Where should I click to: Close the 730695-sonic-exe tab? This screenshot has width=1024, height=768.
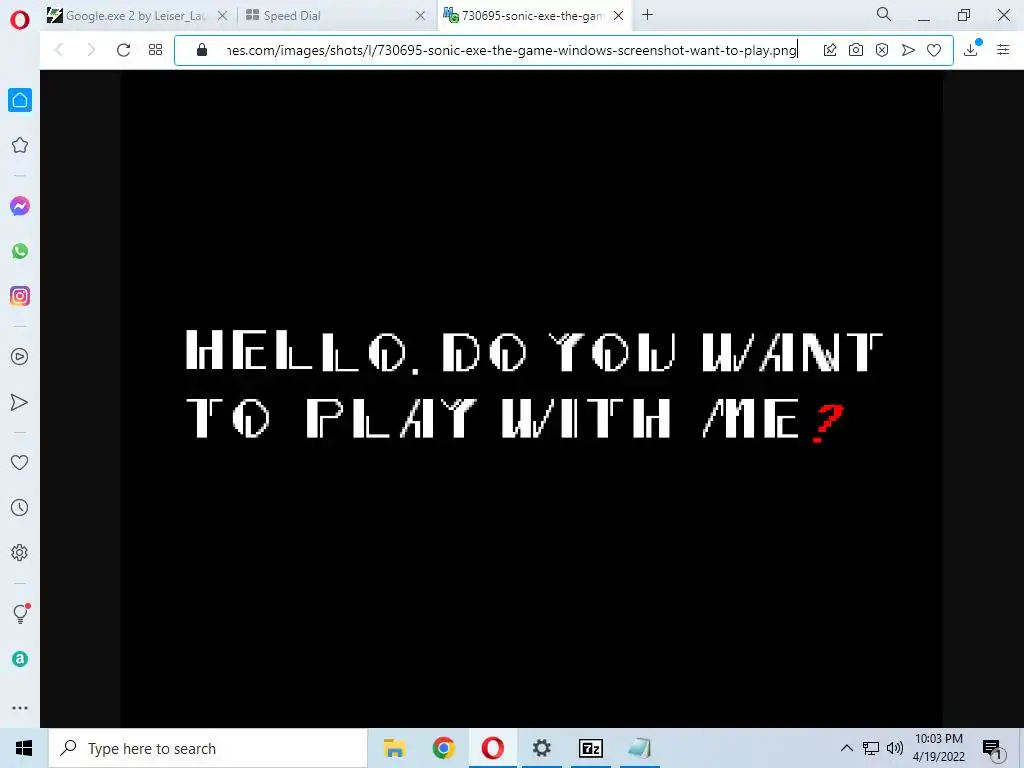618,16
